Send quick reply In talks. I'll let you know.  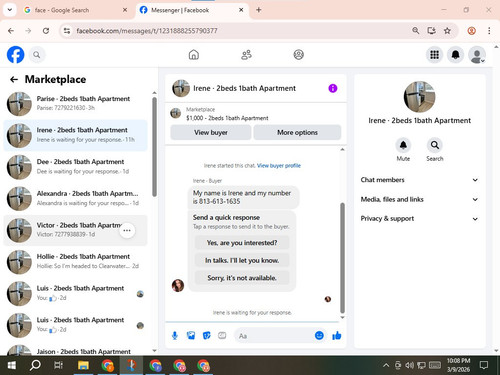coord(242,260)
